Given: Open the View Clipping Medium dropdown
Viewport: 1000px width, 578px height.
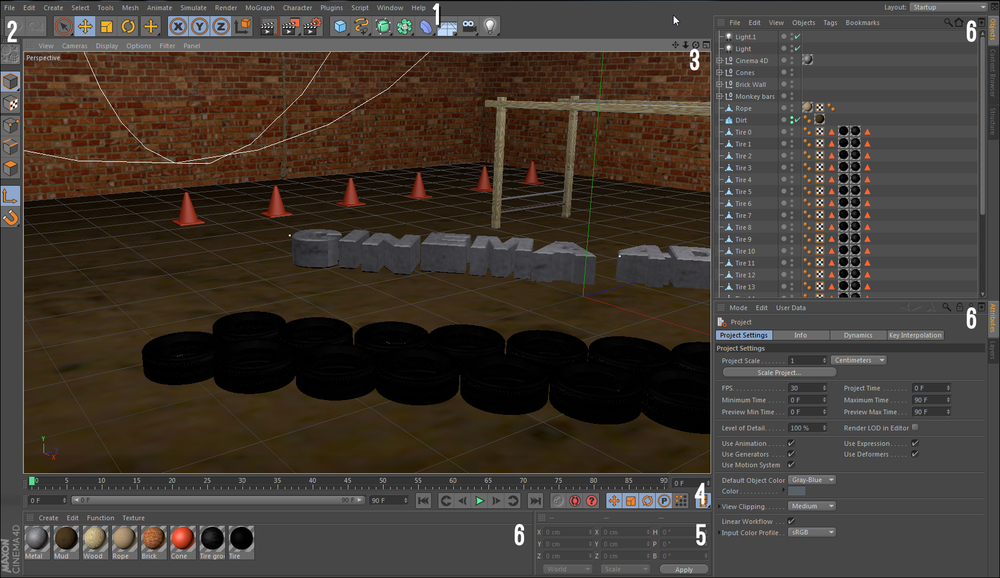Looking at the screenshot, I should tap(812, 506).
